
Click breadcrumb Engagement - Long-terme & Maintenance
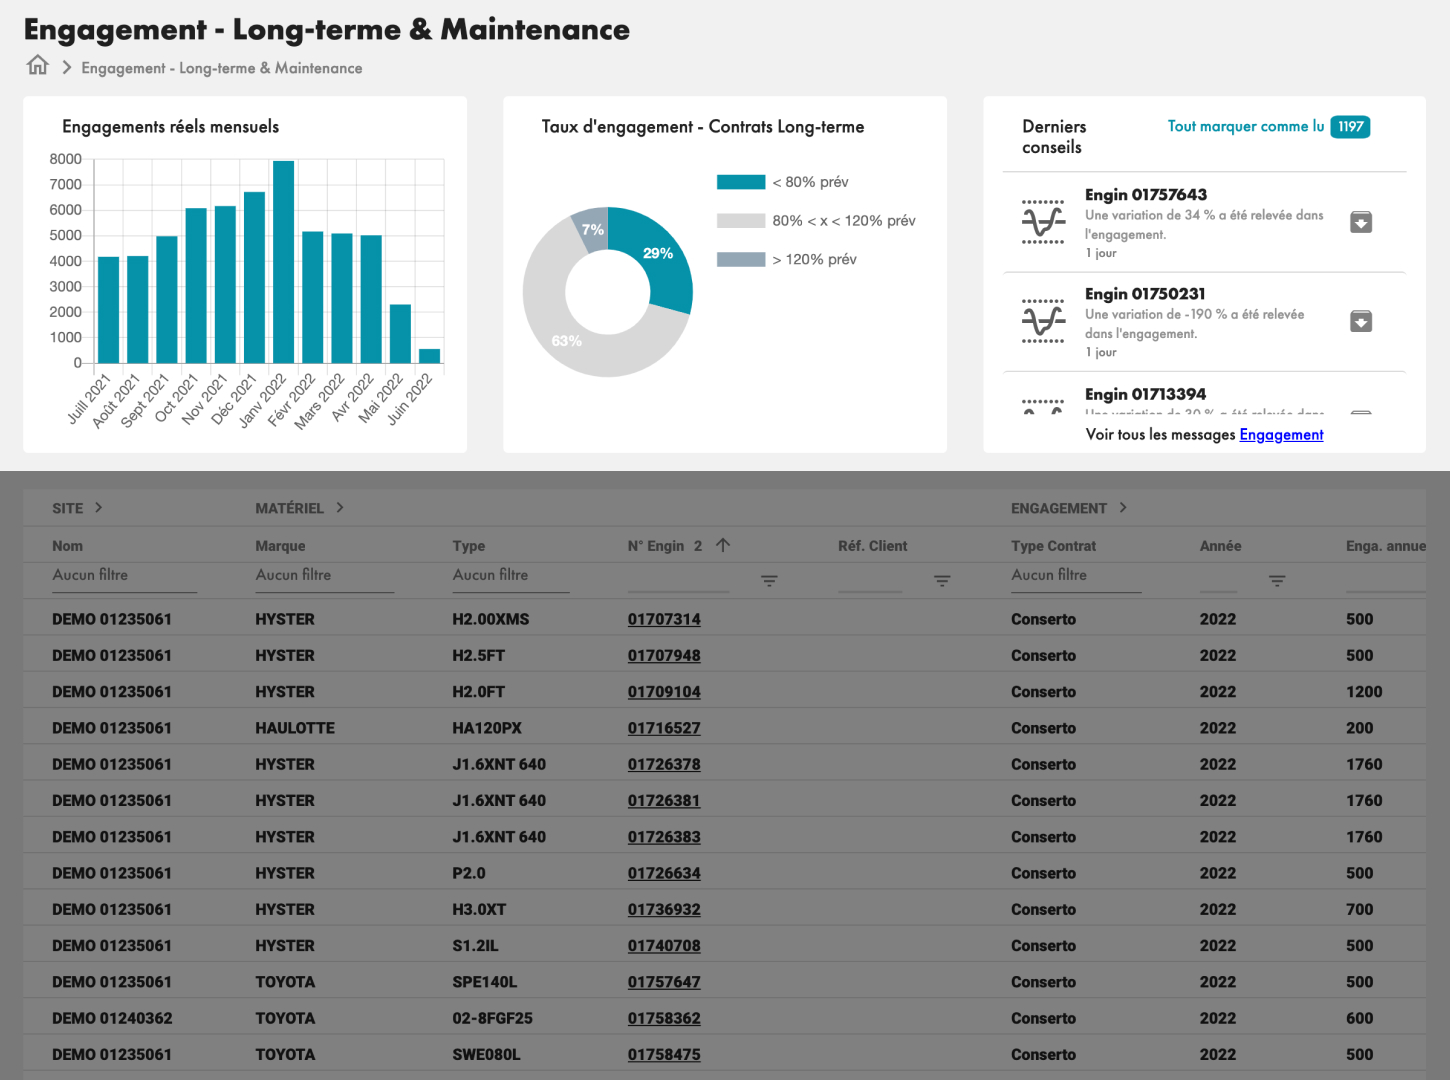[x=222, y=68]
